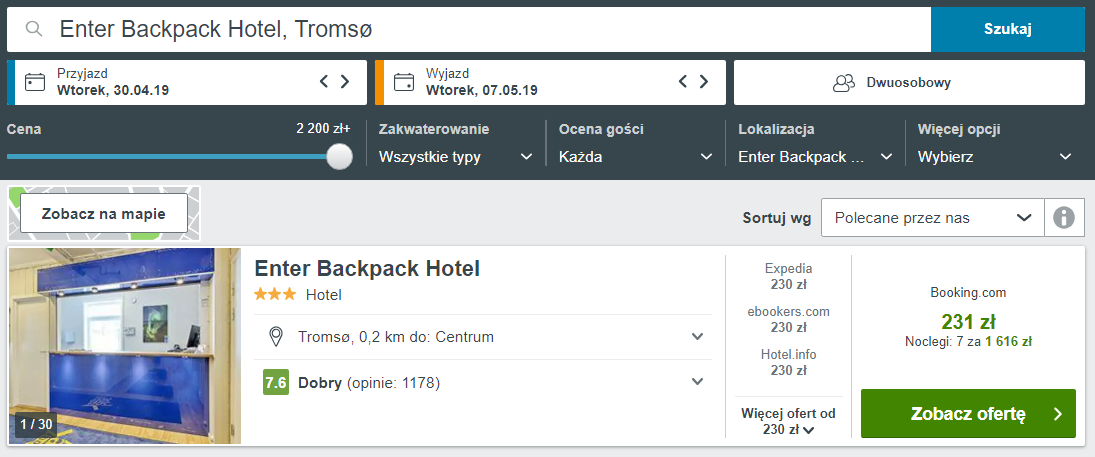Open the Sortuj wg sort dropdown
This screenshot has width=1095, height=457.
coord(931,217)
